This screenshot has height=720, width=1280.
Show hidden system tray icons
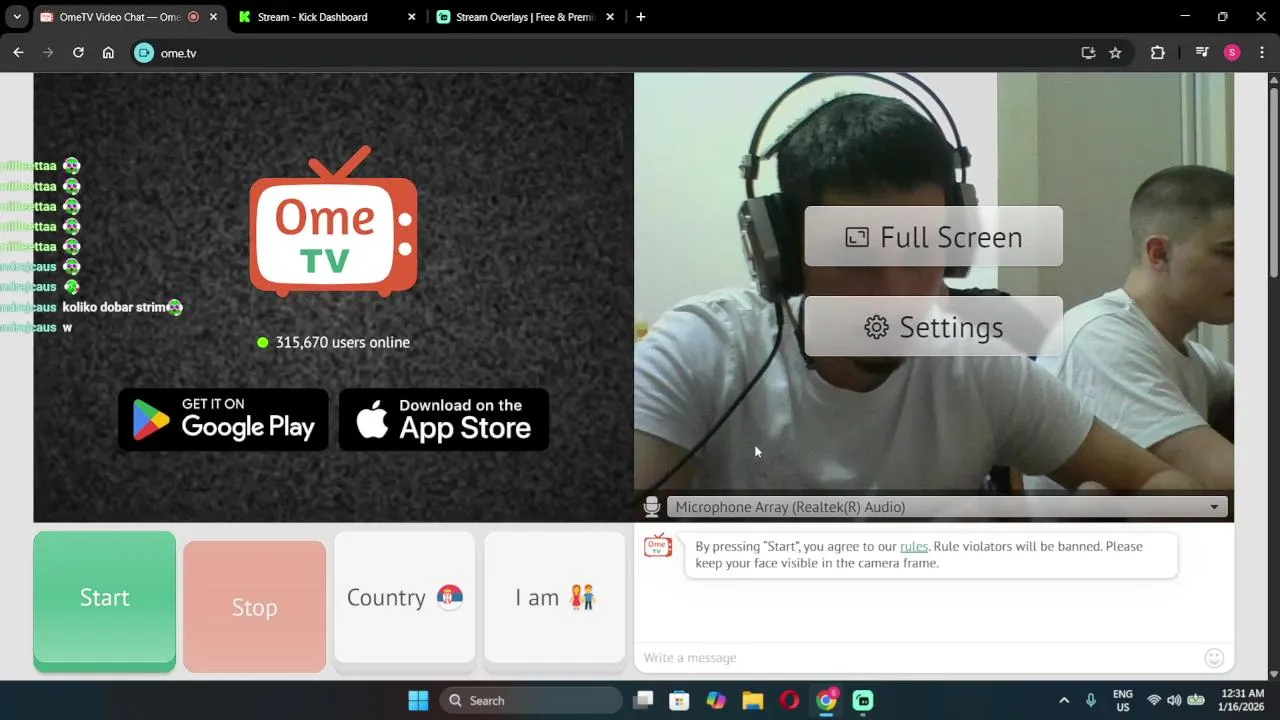pos(1064,700)
